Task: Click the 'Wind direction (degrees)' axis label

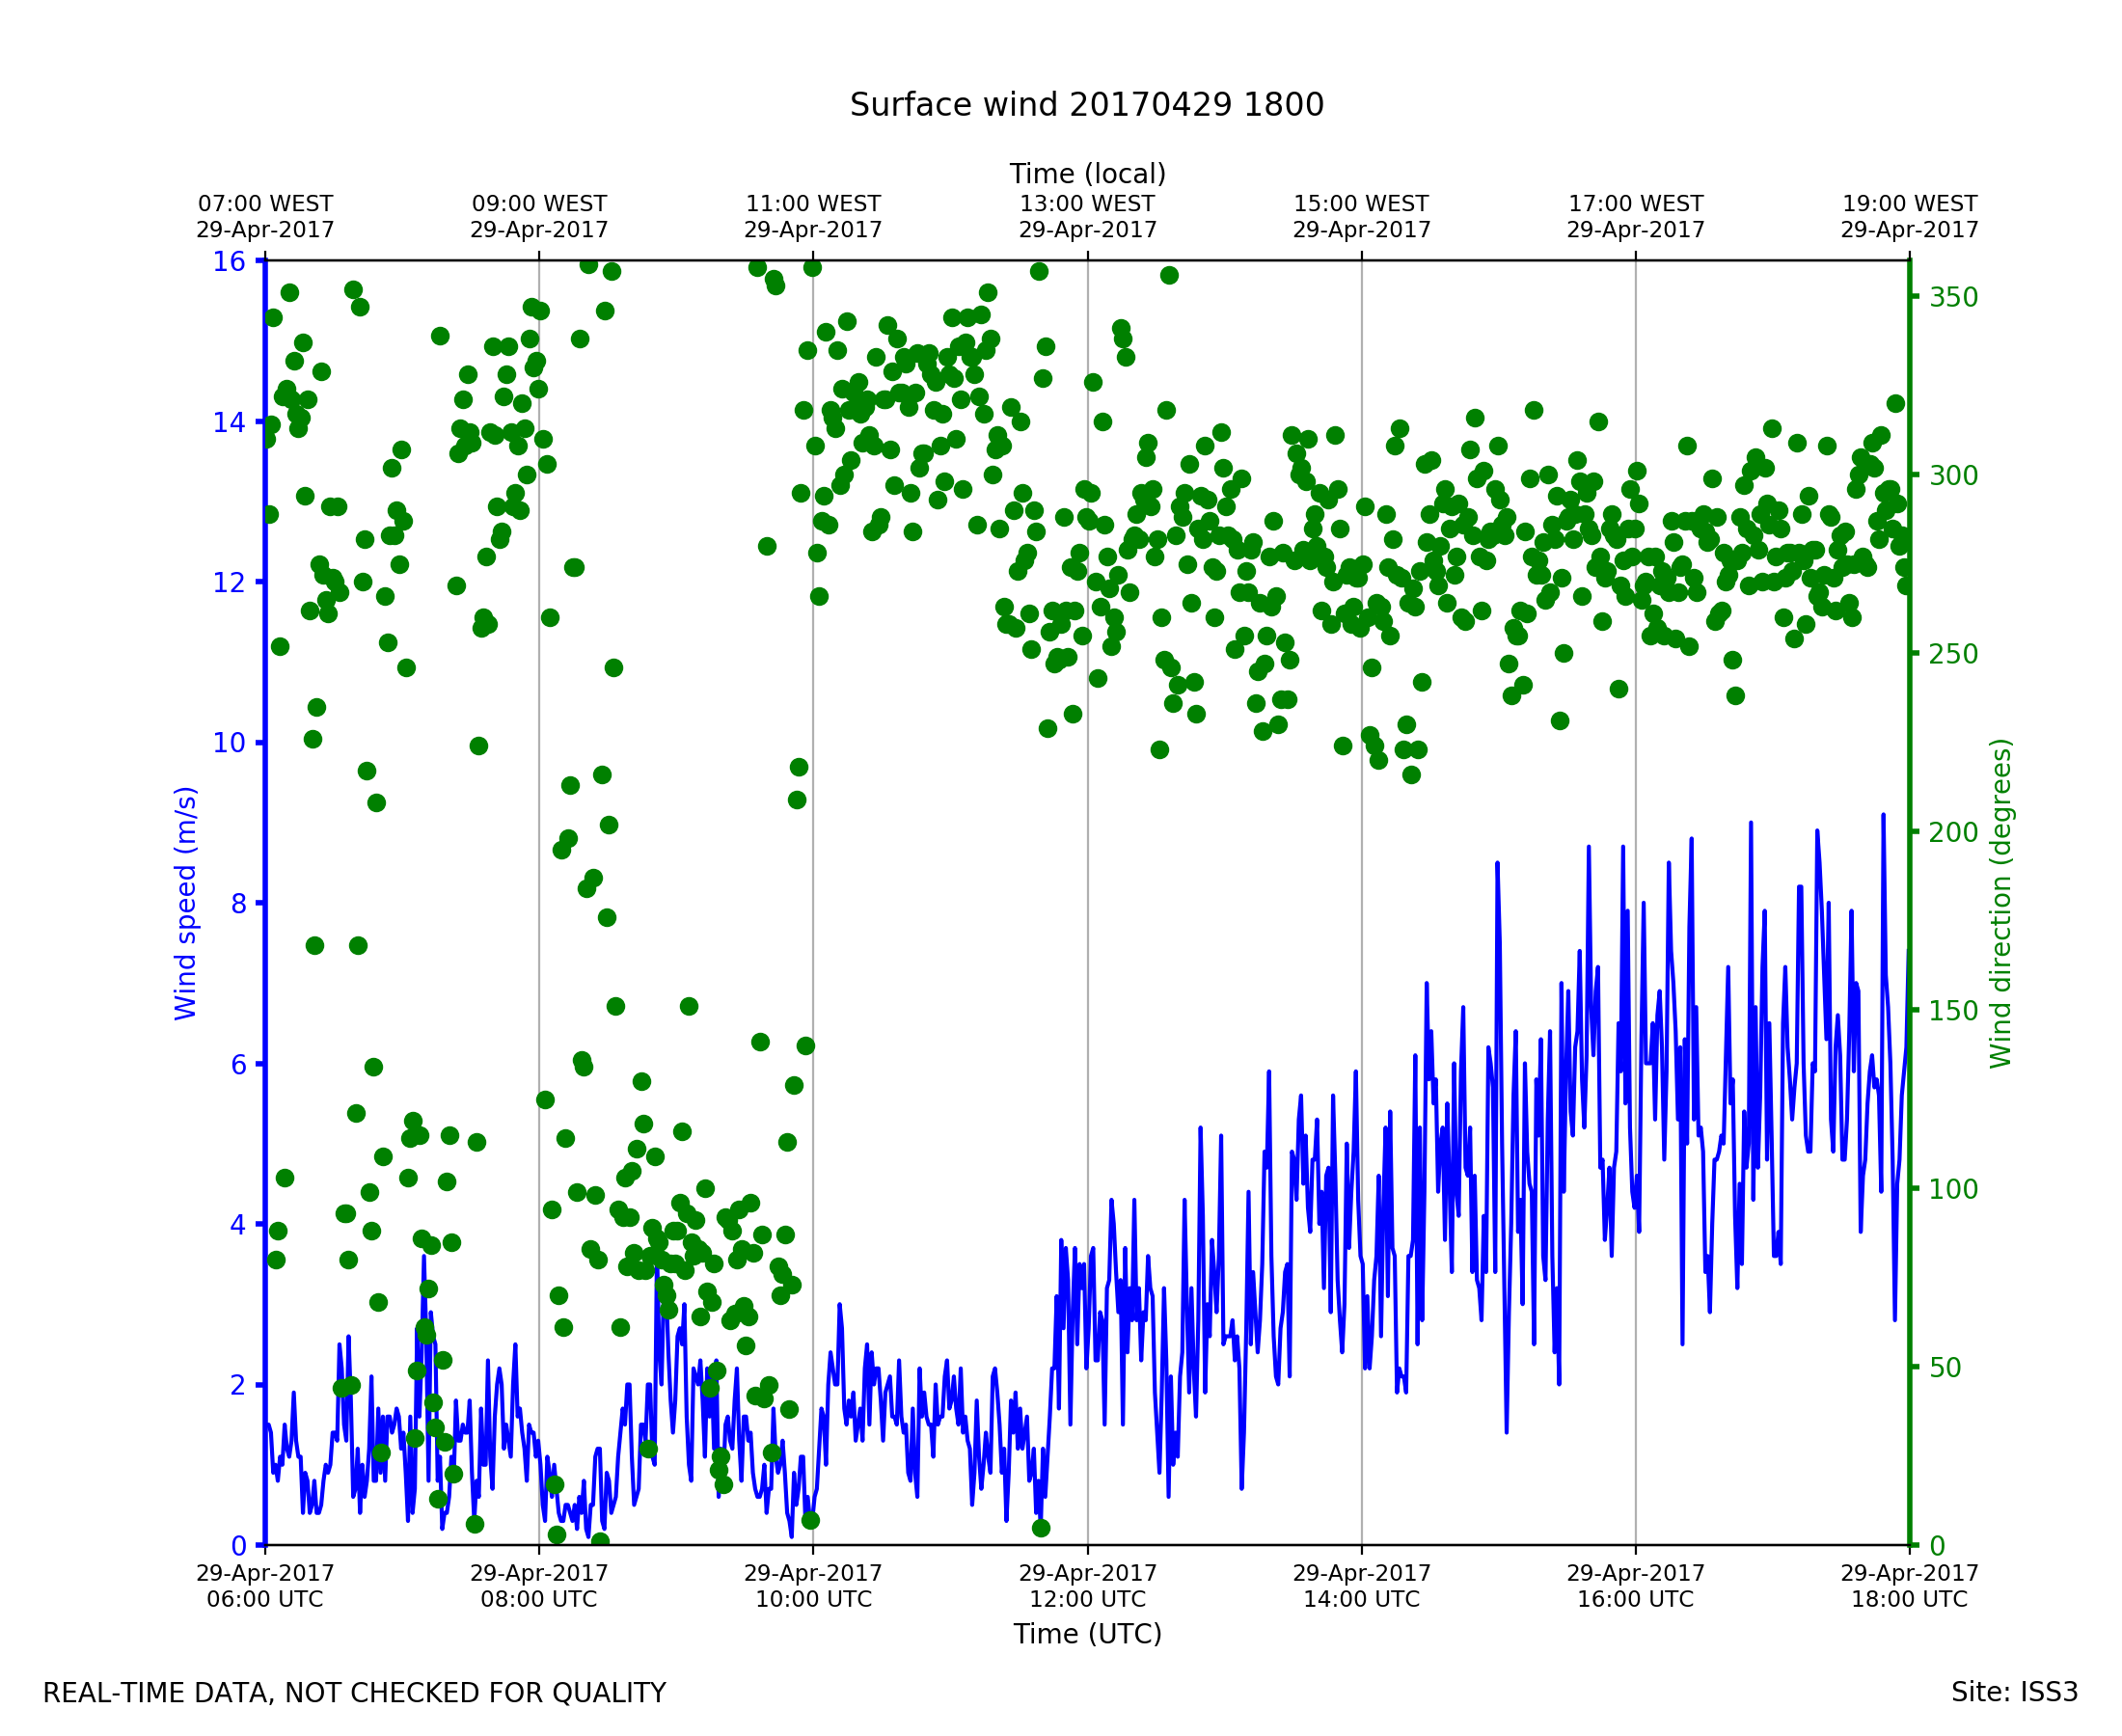Action: point(2000,903)
